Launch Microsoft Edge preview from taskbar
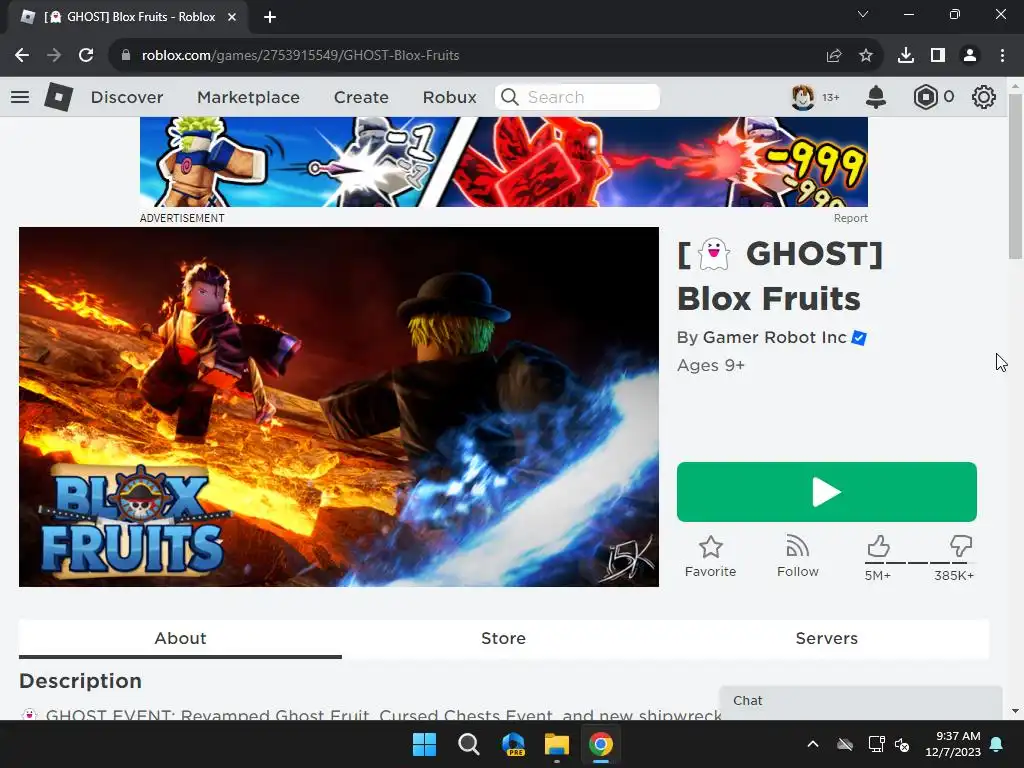This screenshot has height=768, width=1024. [513, 744]
